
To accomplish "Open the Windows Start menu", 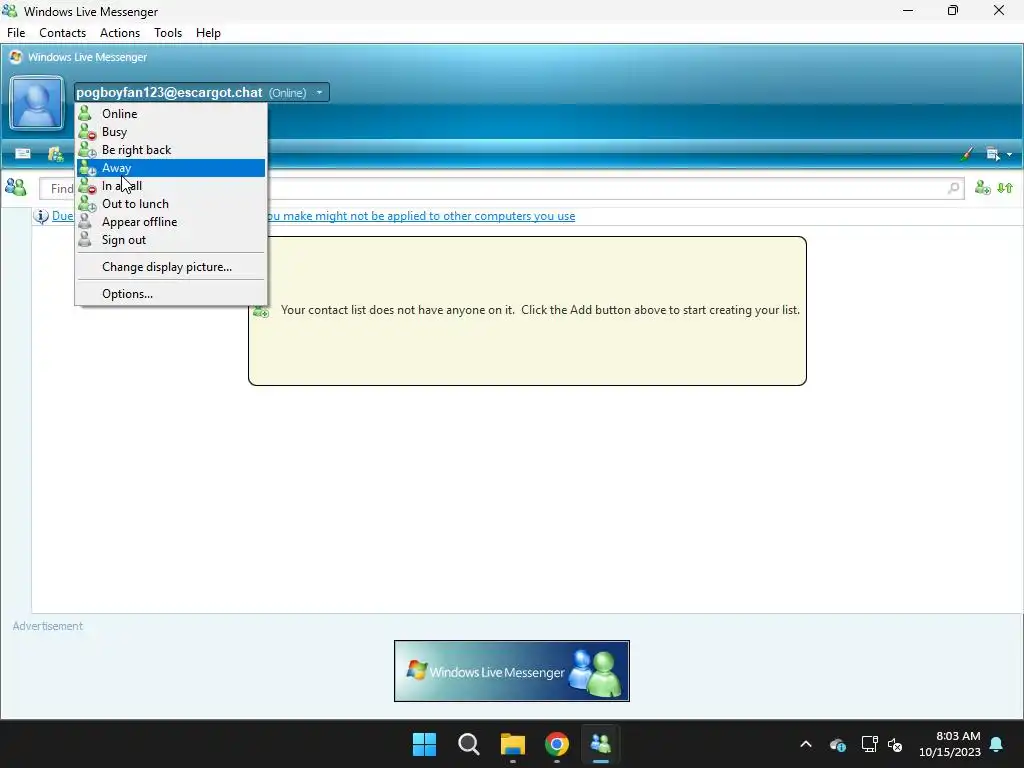I will tap(424, 744).
